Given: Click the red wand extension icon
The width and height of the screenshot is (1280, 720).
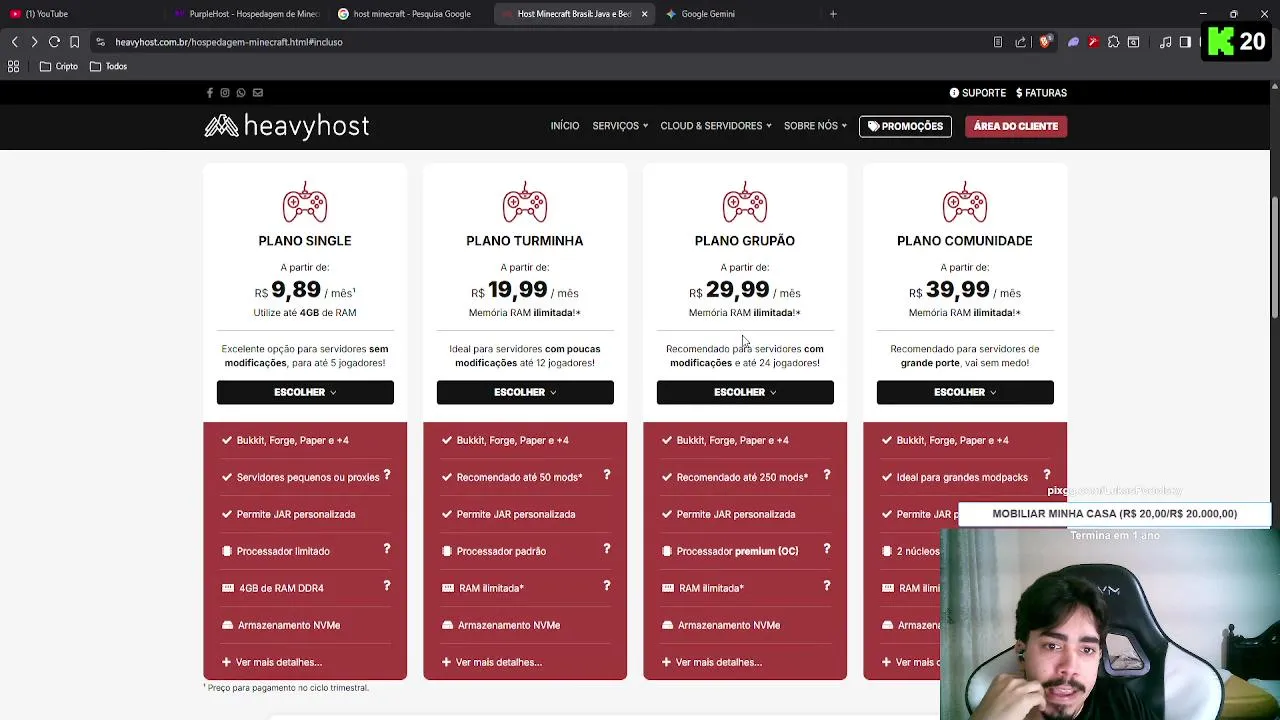Looking at the screenshot, I should tap(1093, 42).
